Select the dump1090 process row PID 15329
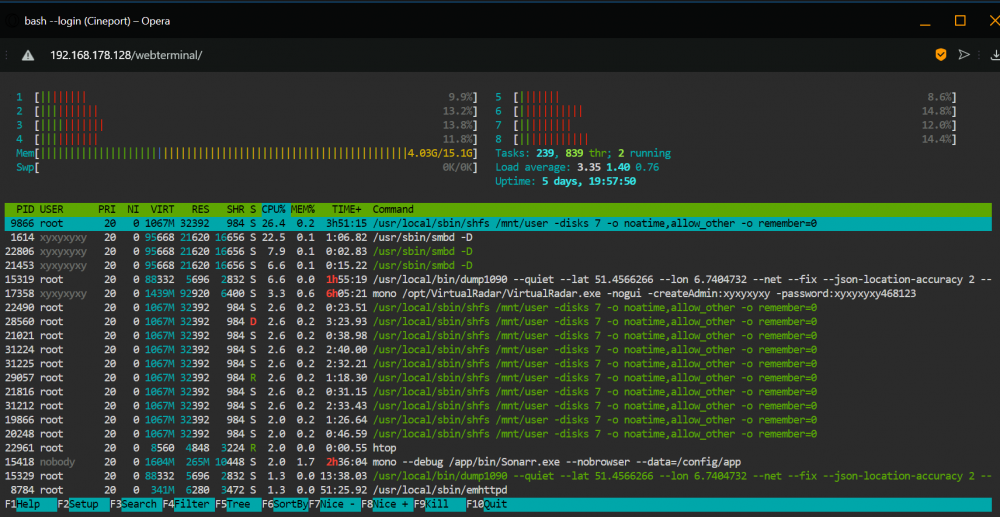The image size is (1000, 517). (498, 476)
